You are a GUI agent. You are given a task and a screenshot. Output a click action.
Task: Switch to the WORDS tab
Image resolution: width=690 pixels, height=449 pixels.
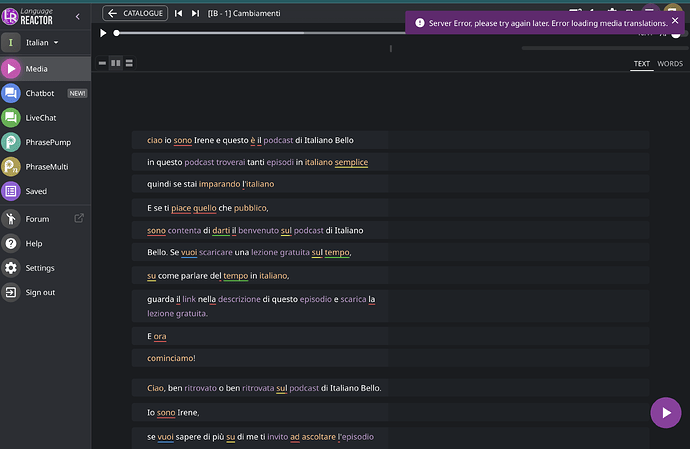pos(670,64)
